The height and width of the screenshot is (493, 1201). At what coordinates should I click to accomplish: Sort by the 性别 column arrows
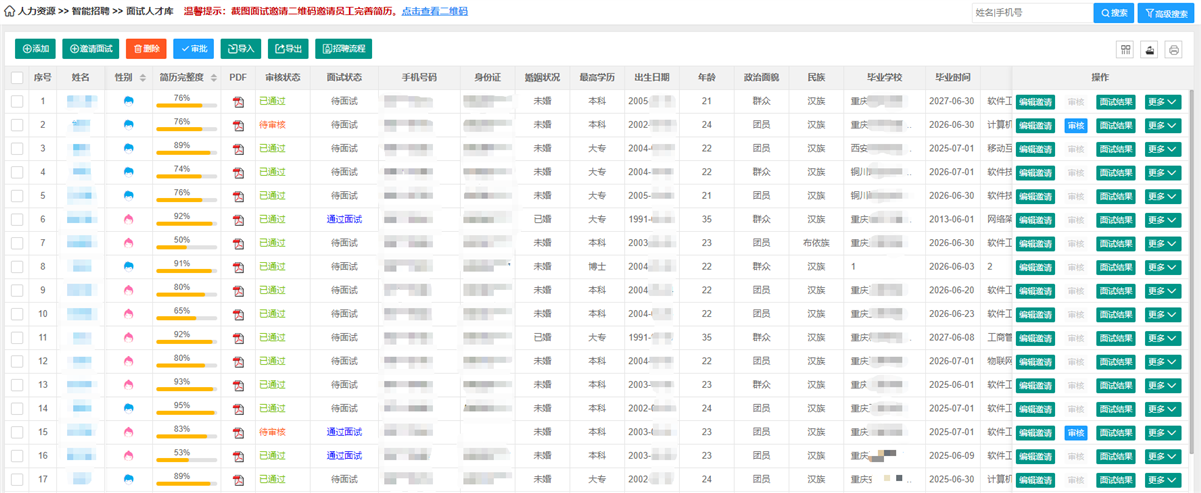[x=142, y=78]
